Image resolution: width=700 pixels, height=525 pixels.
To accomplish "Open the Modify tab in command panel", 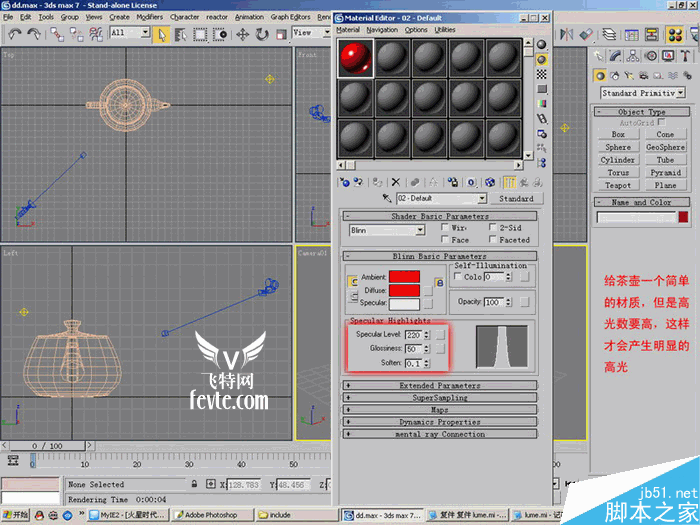I will (x=616, y=56).
